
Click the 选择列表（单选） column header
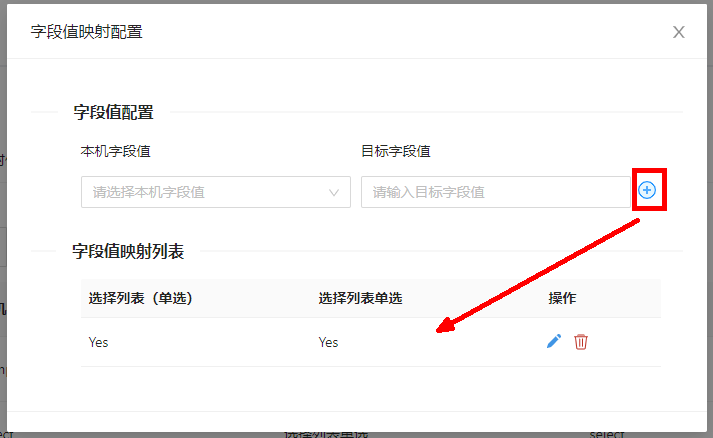click(140, 298)
